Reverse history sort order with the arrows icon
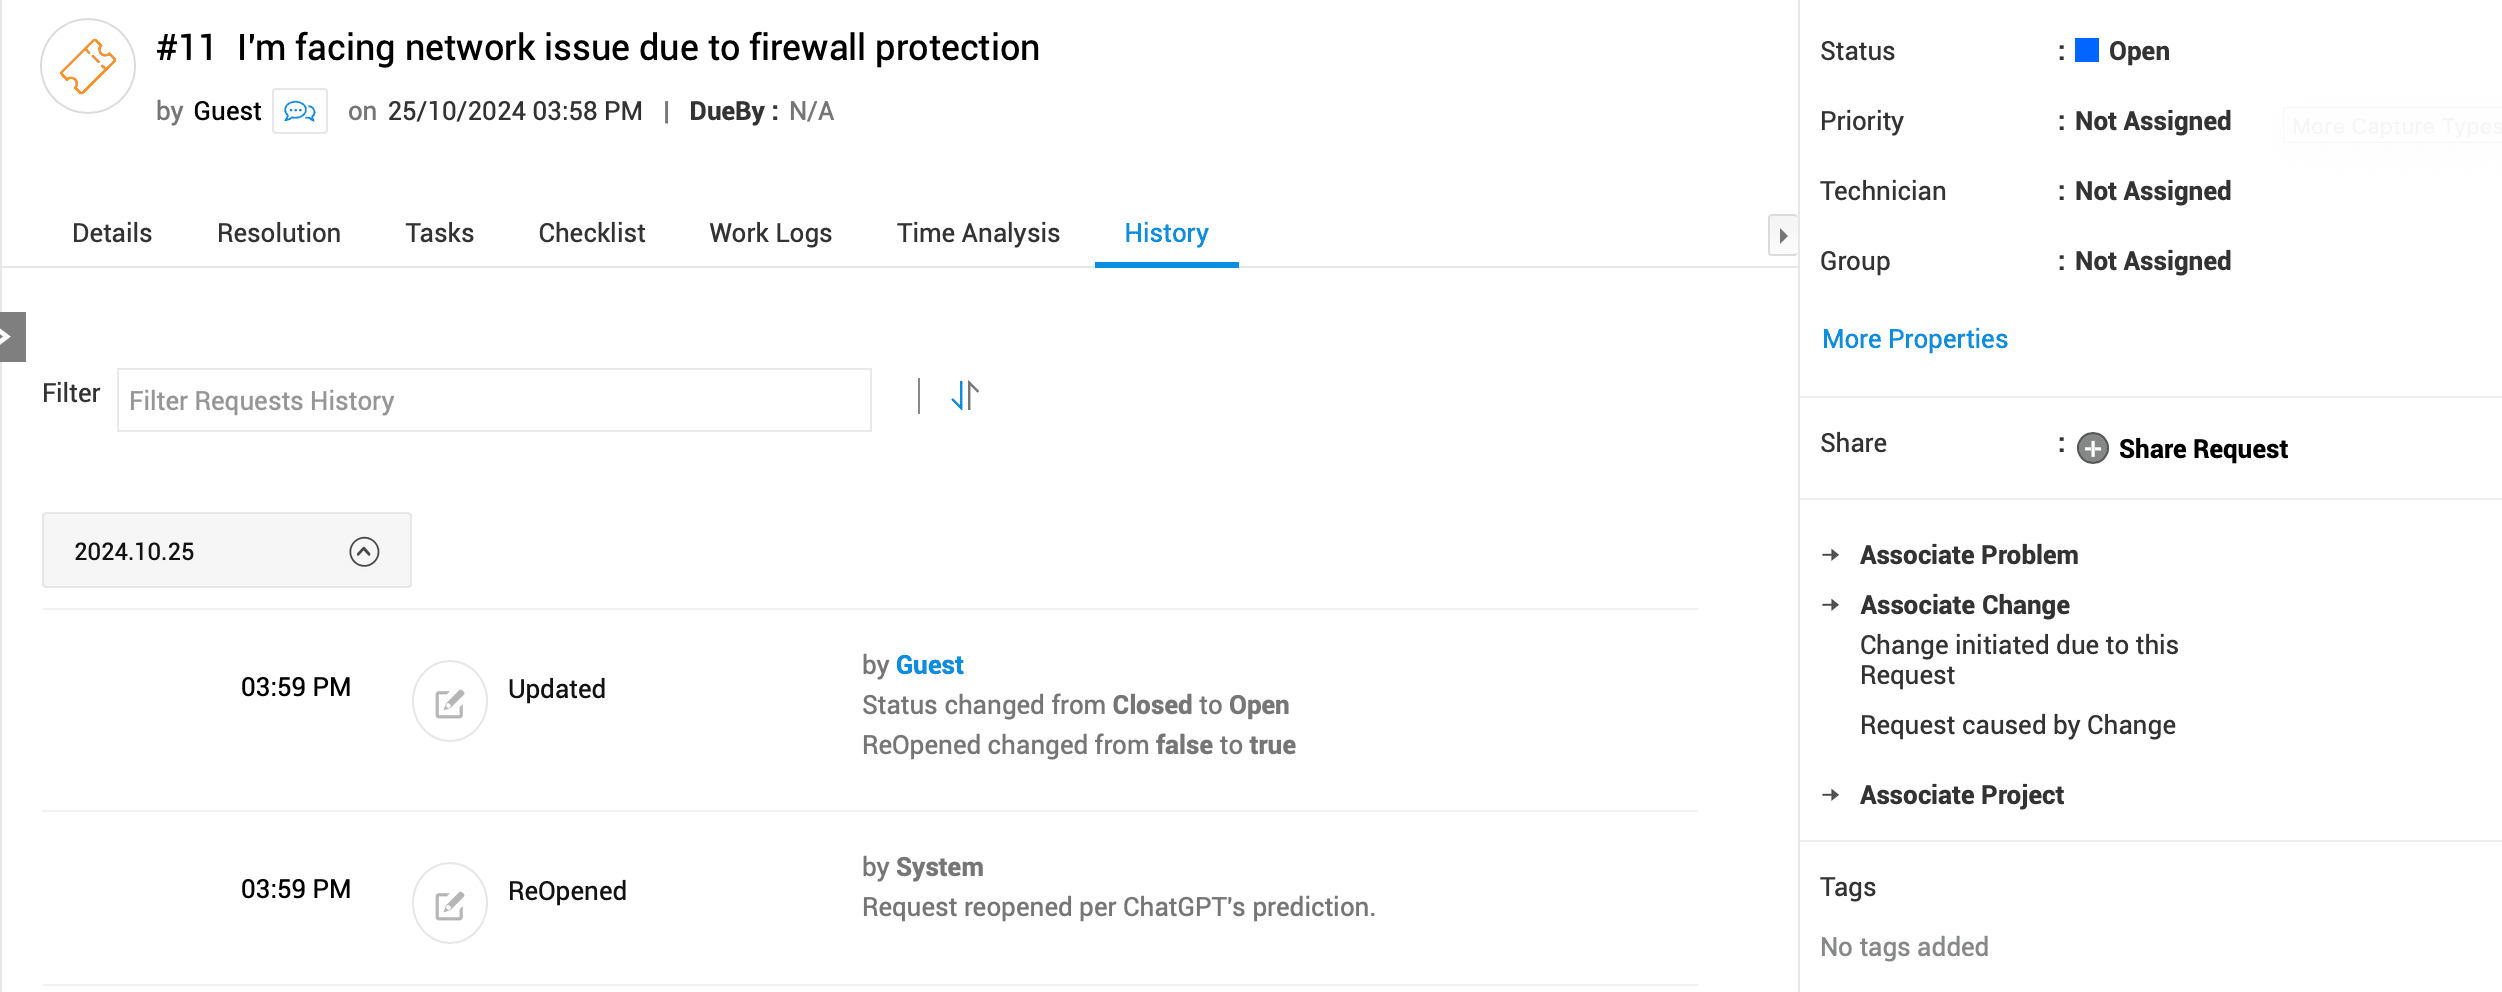The image size is (2502, 992). [965, 395]
